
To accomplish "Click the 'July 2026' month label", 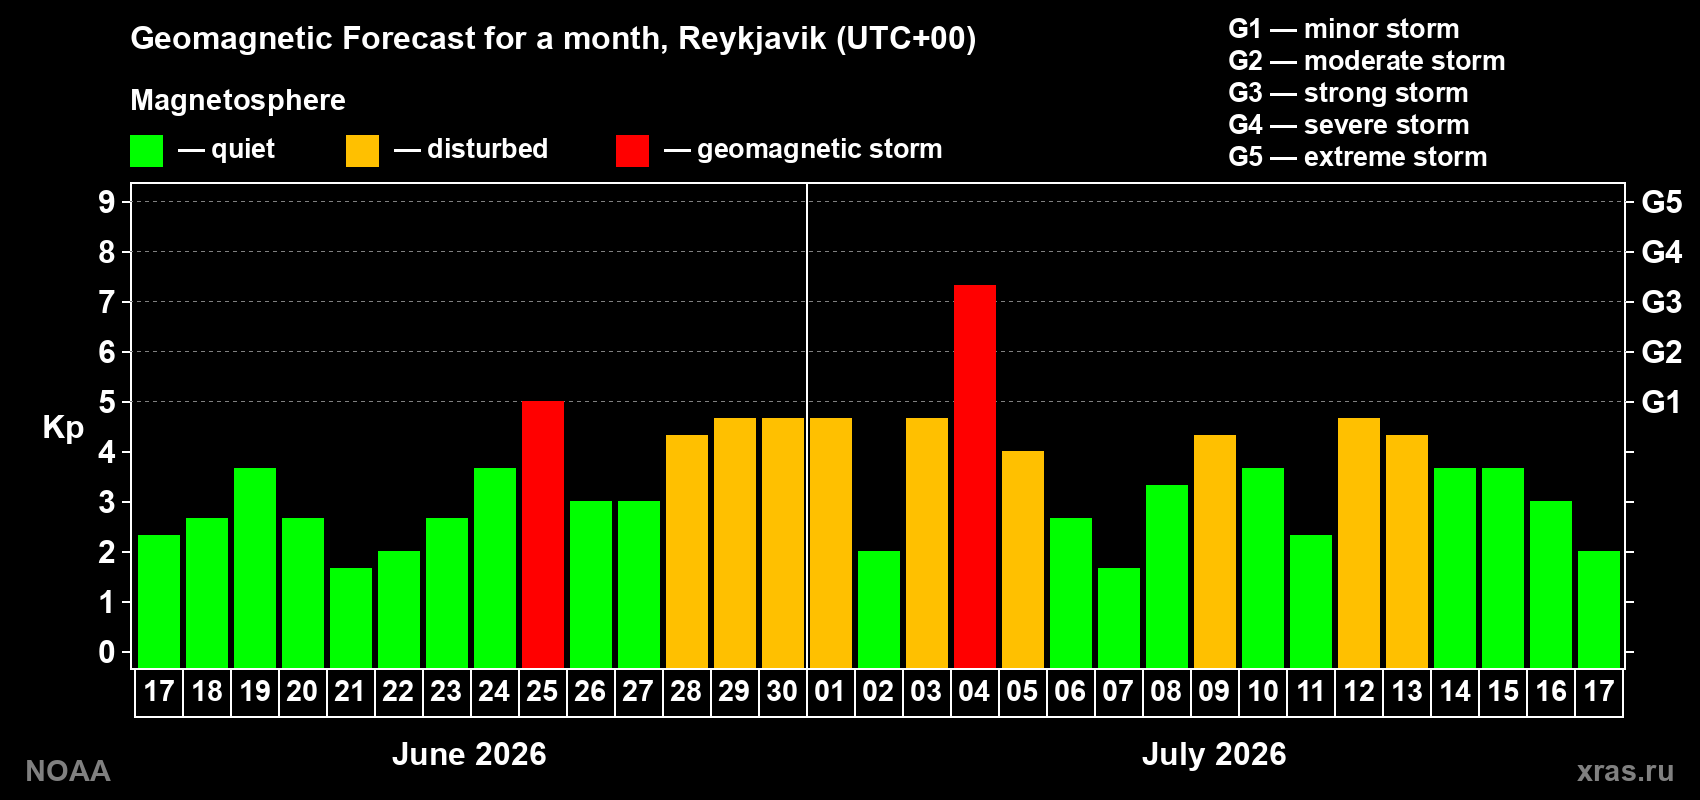I will (1214, 754).
